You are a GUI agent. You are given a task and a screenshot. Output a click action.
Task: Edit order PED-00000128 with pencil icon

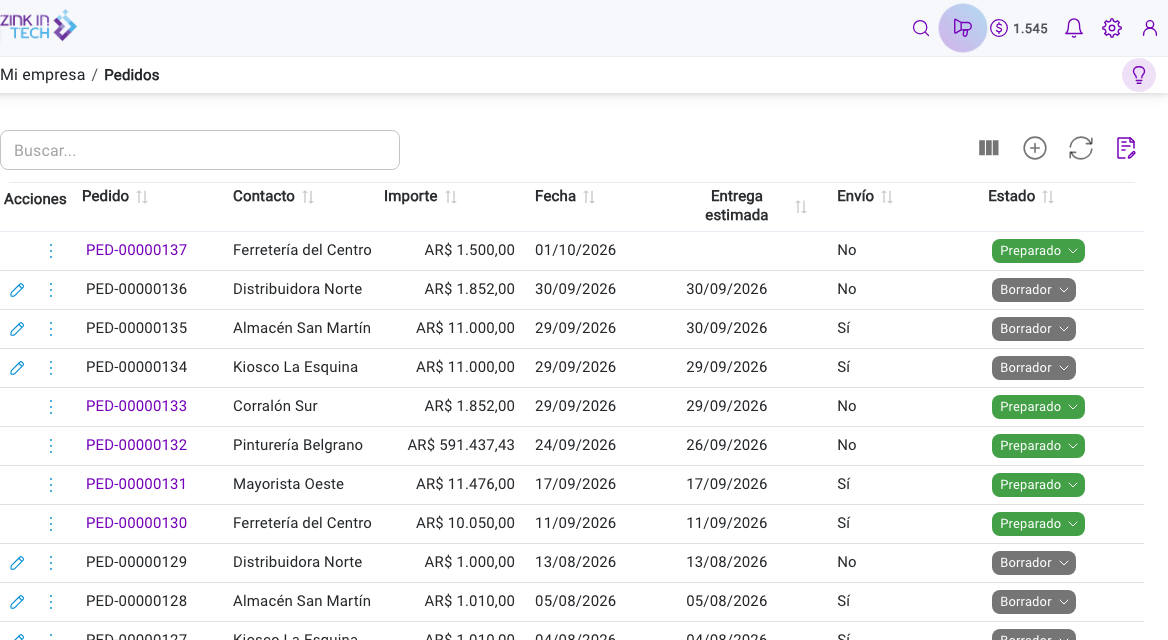click(17, 601)
